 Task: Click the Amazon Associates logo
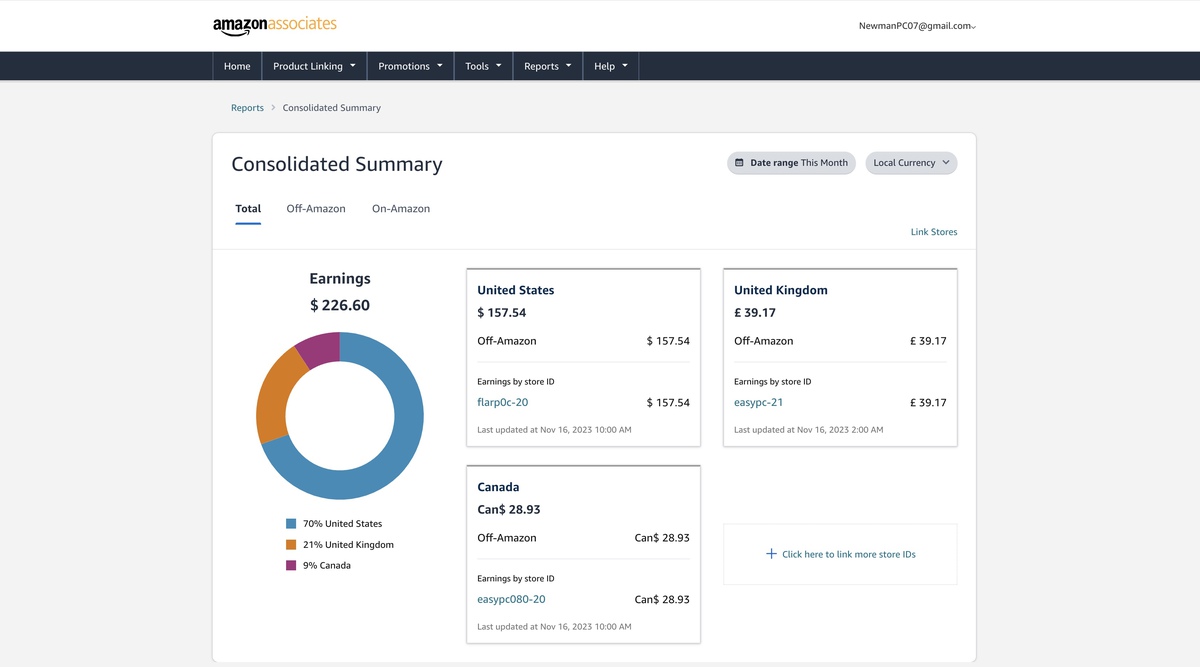tap(275, 25)
